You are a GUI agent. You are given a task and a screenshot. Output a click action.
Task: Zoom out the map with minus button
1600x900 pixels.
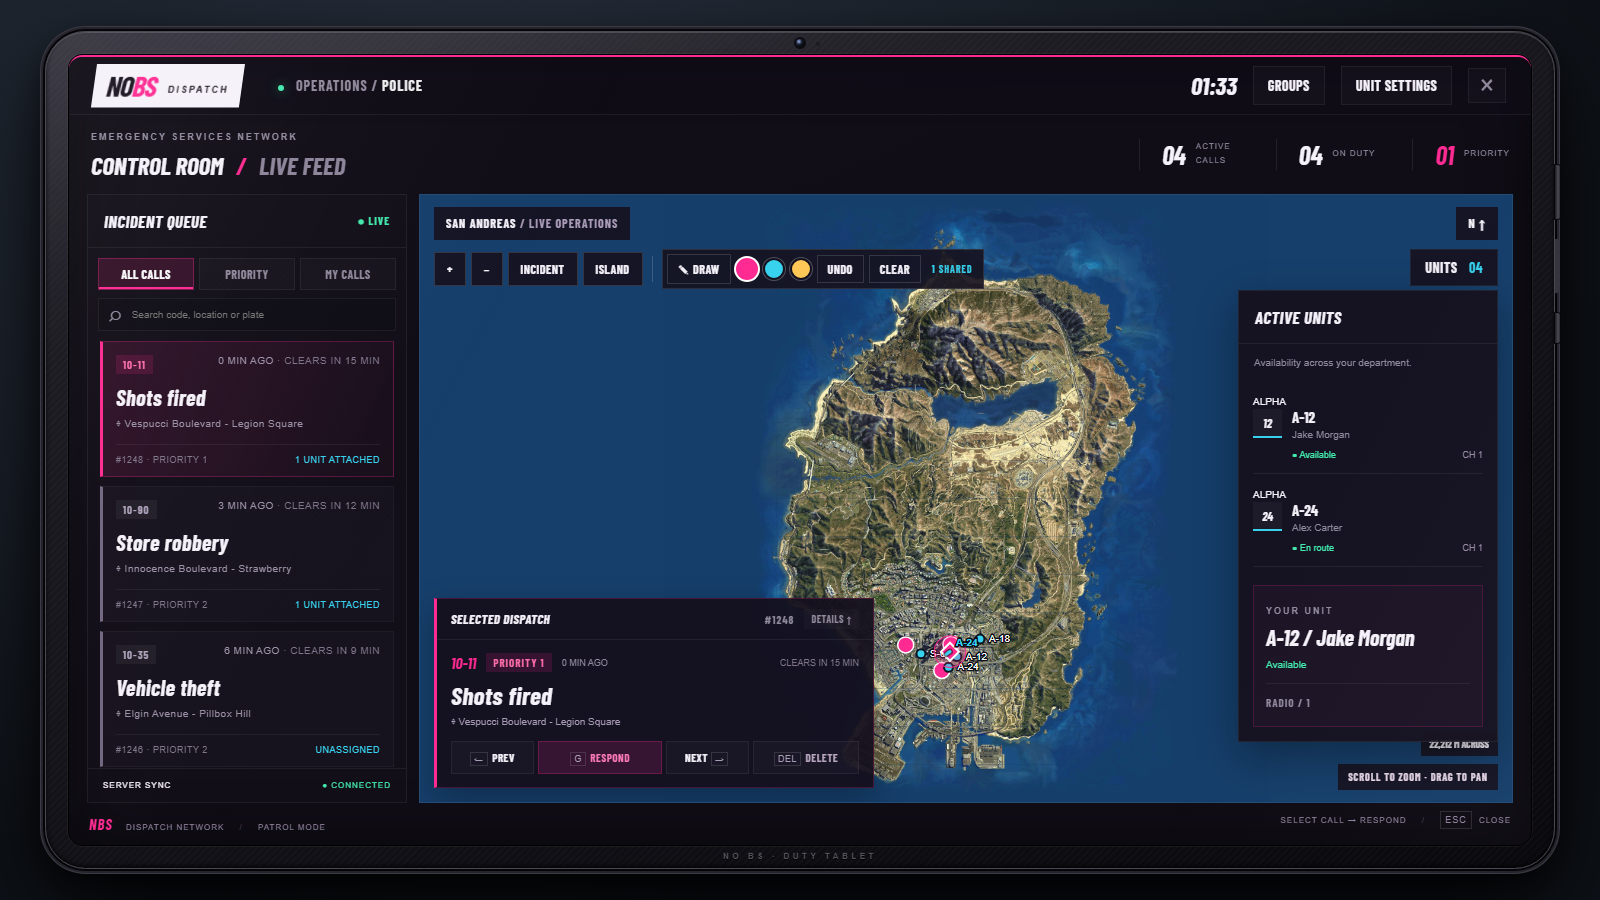(x=487, y=269)
